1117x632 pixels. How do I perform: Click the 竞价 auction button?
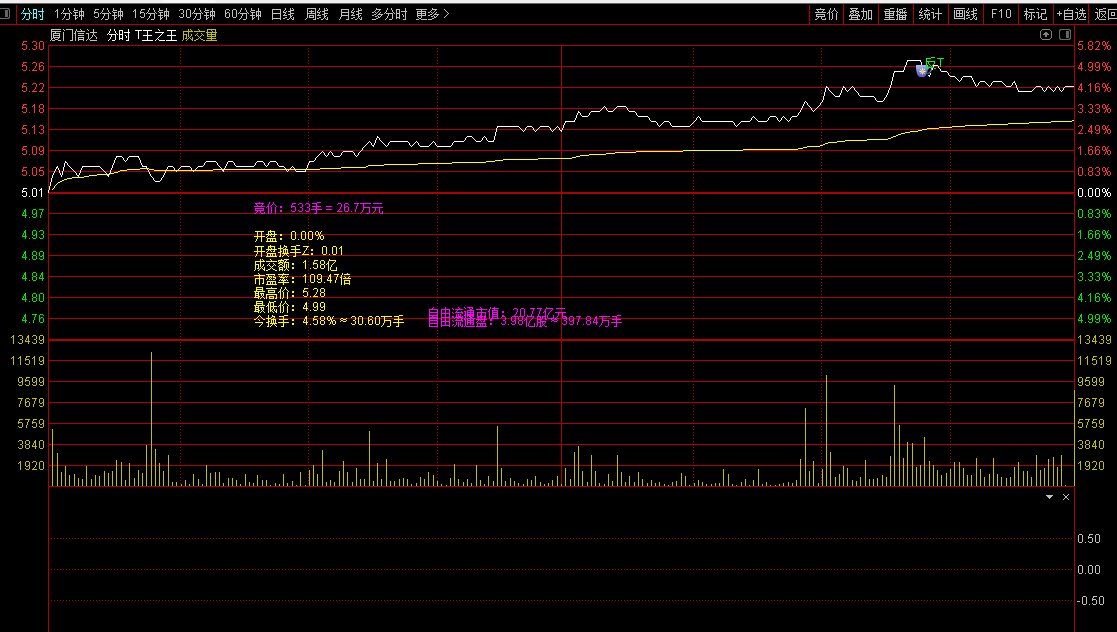click(826, 14)
